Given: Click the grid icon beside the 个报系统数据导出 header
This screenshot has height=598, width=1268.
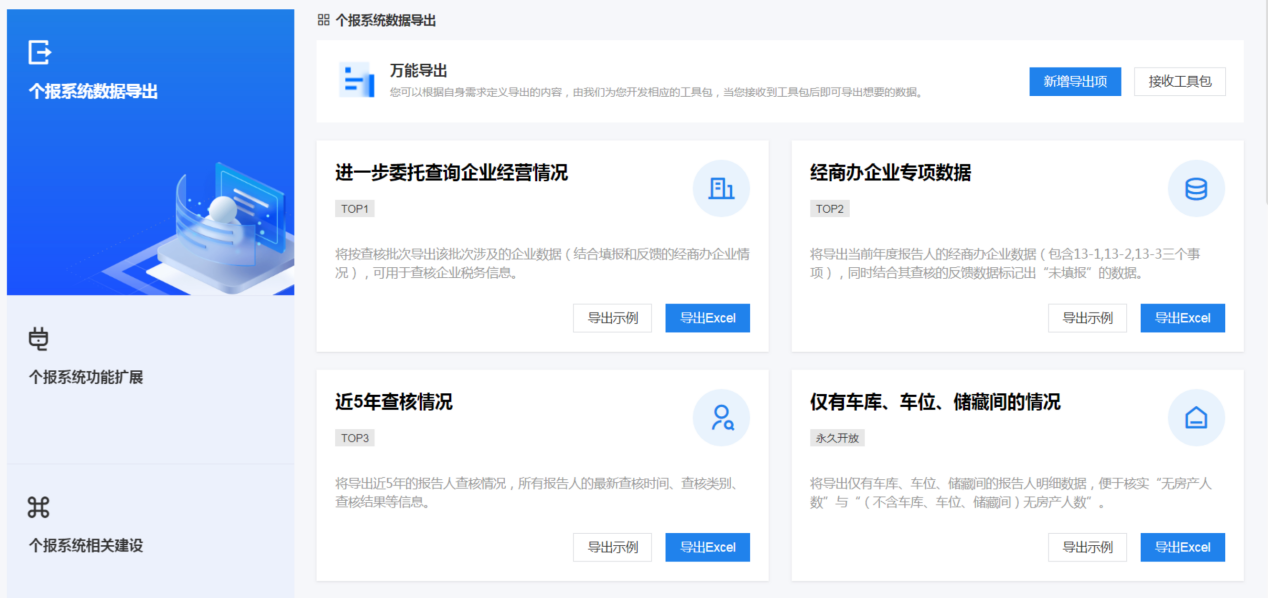Looking at the screenshot, I should coord(323,20).
